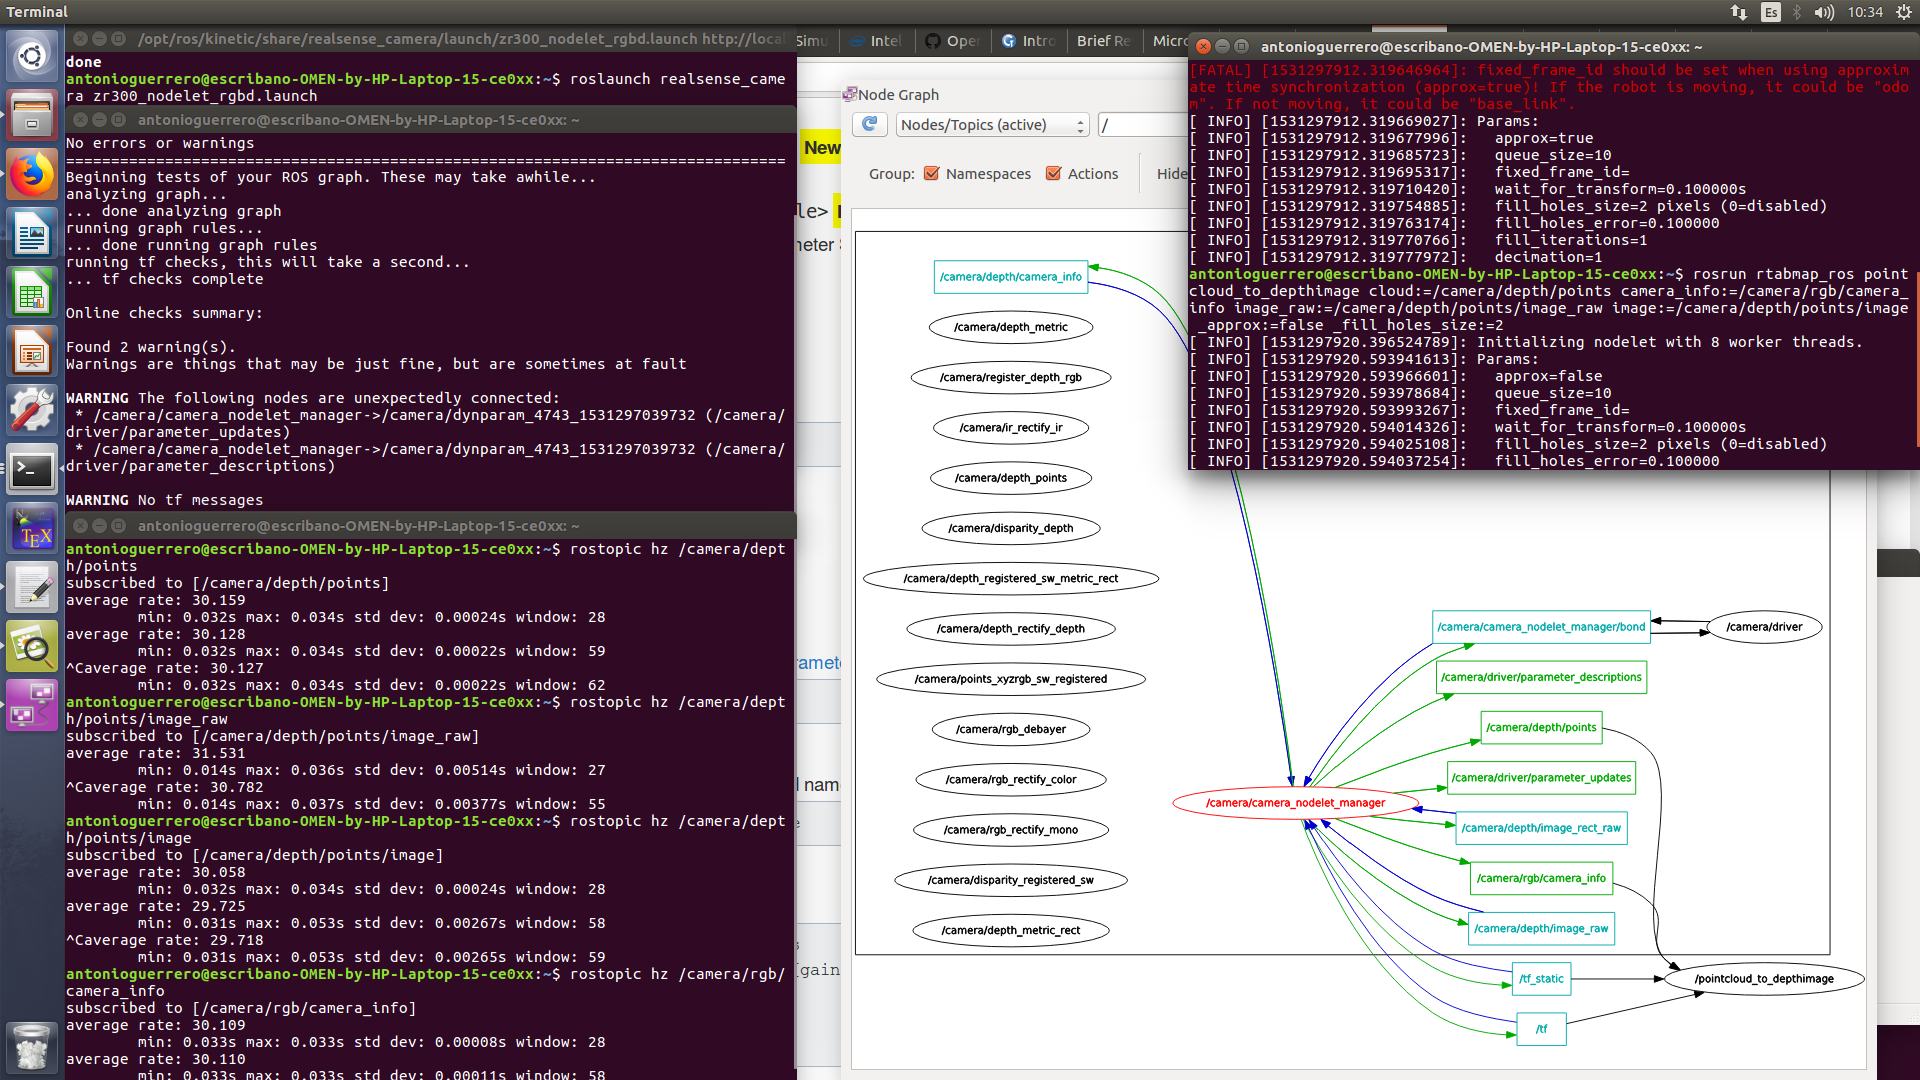1920x1080 pixels.
Task: Select the /pointcloud_to_depthimage graph node
Action: tap(1763, 978)
